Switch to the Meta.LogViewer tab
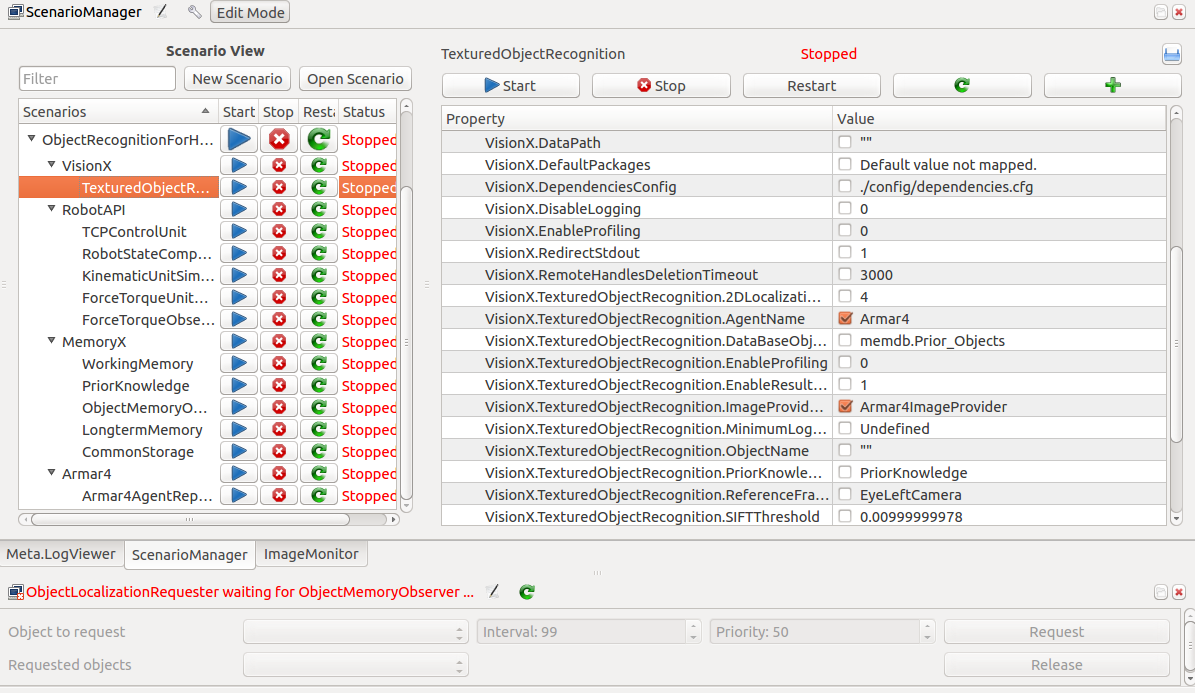1195x693 pixels. [x=61, y=554]
